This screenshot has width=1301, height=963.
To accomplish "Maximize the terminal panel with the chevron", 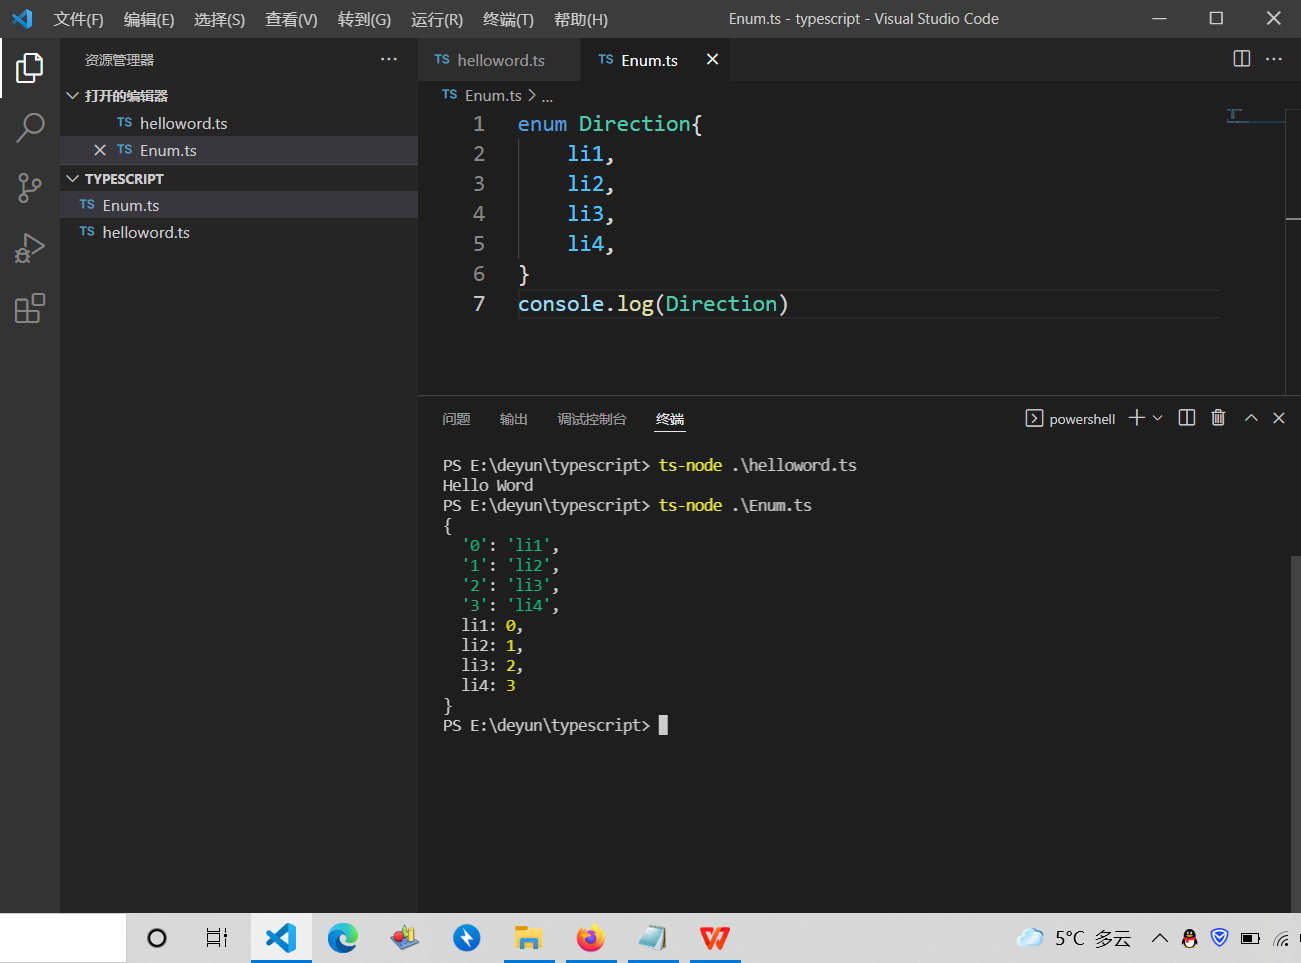I will 1251,418.
